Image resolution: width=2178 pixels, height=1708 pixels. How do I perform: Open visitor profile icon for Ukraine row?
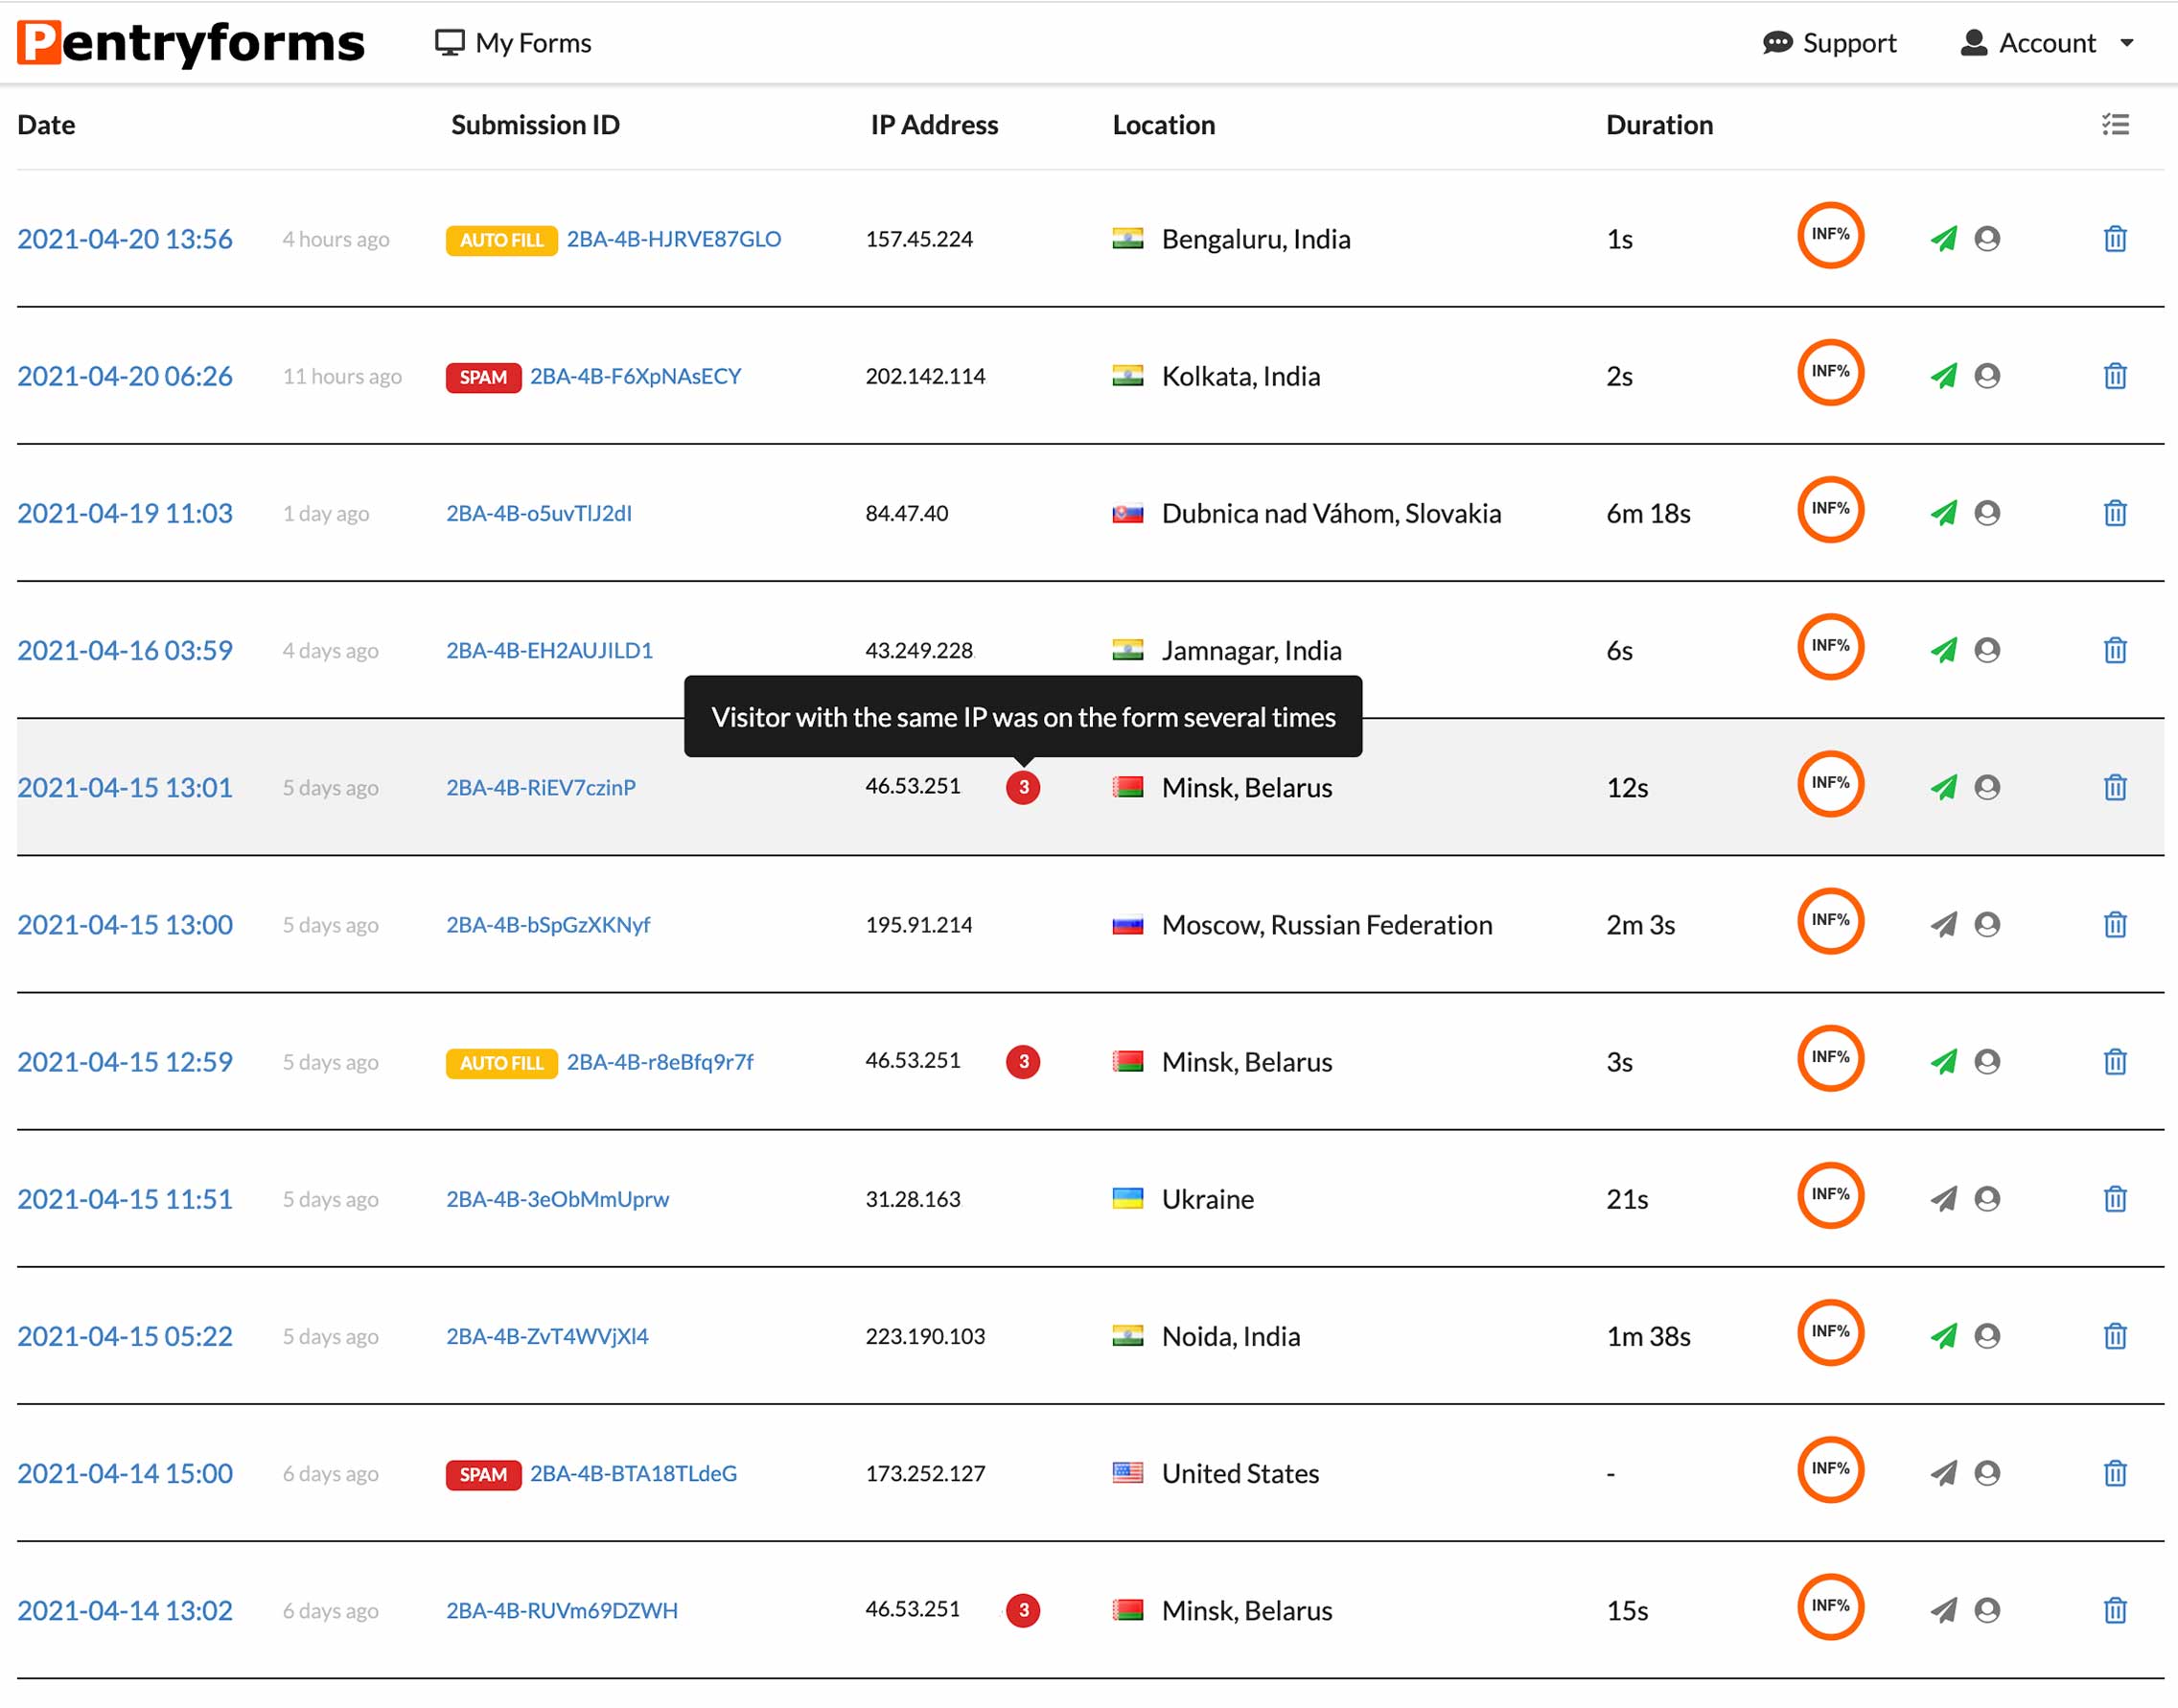1987,1198
